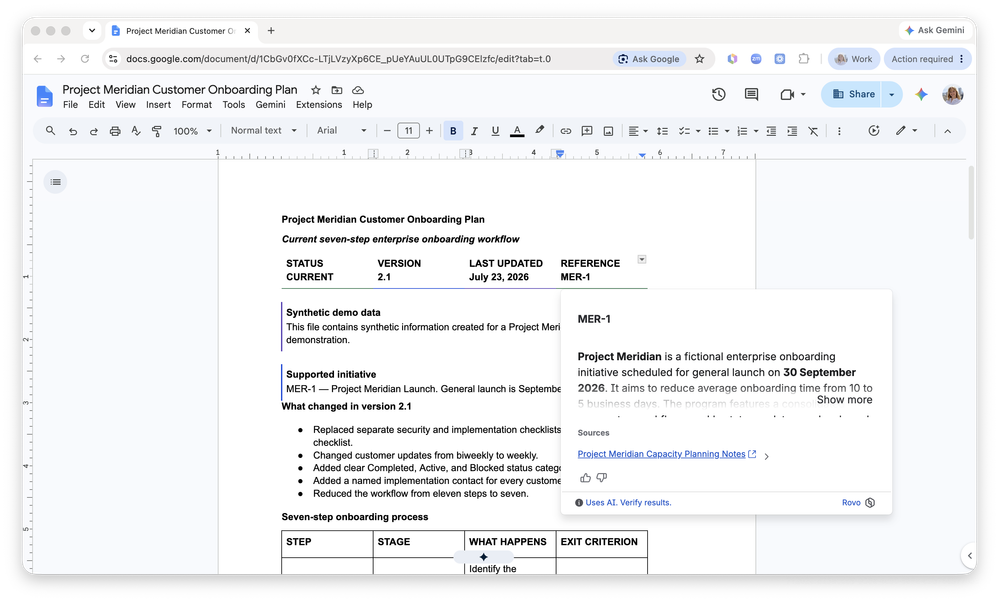The height and width of the screenshot is (602, 999).
Task: Increase font size with plus button
Action: click(429, 131)
